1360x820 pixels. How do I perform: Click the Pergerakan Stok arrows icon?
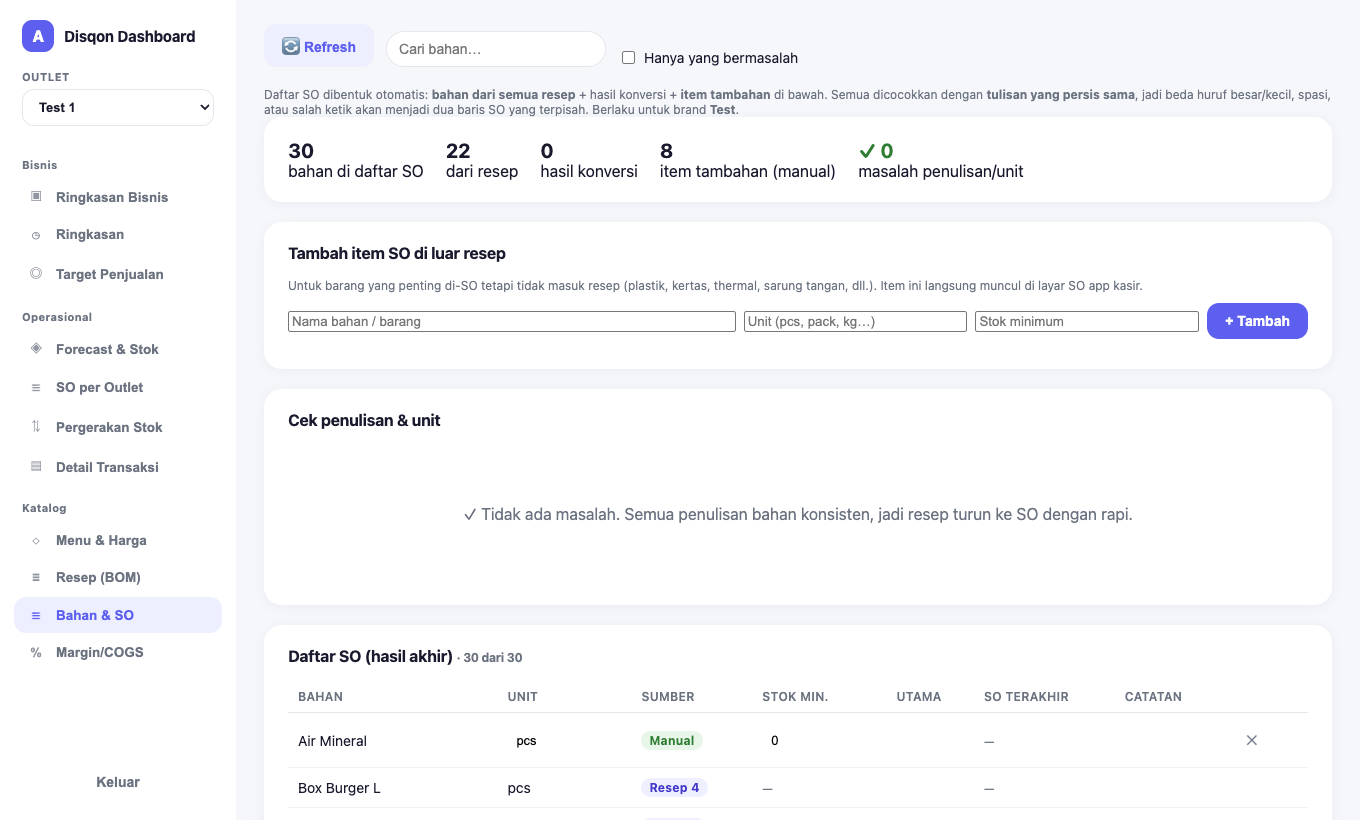point(36,426)
